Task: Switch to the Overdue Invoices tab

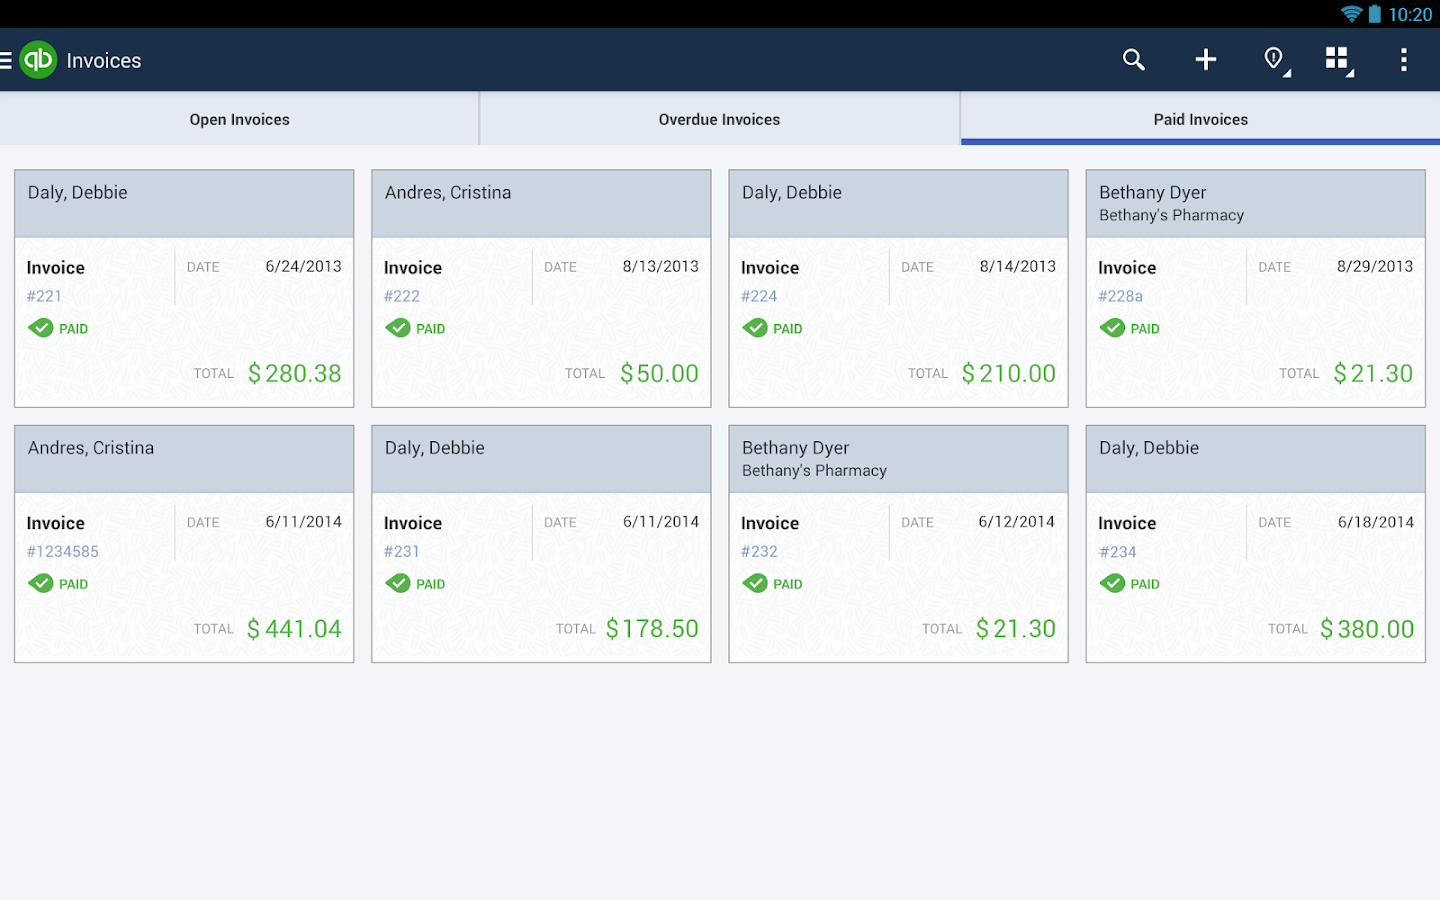Action: (x=719, y=119)
